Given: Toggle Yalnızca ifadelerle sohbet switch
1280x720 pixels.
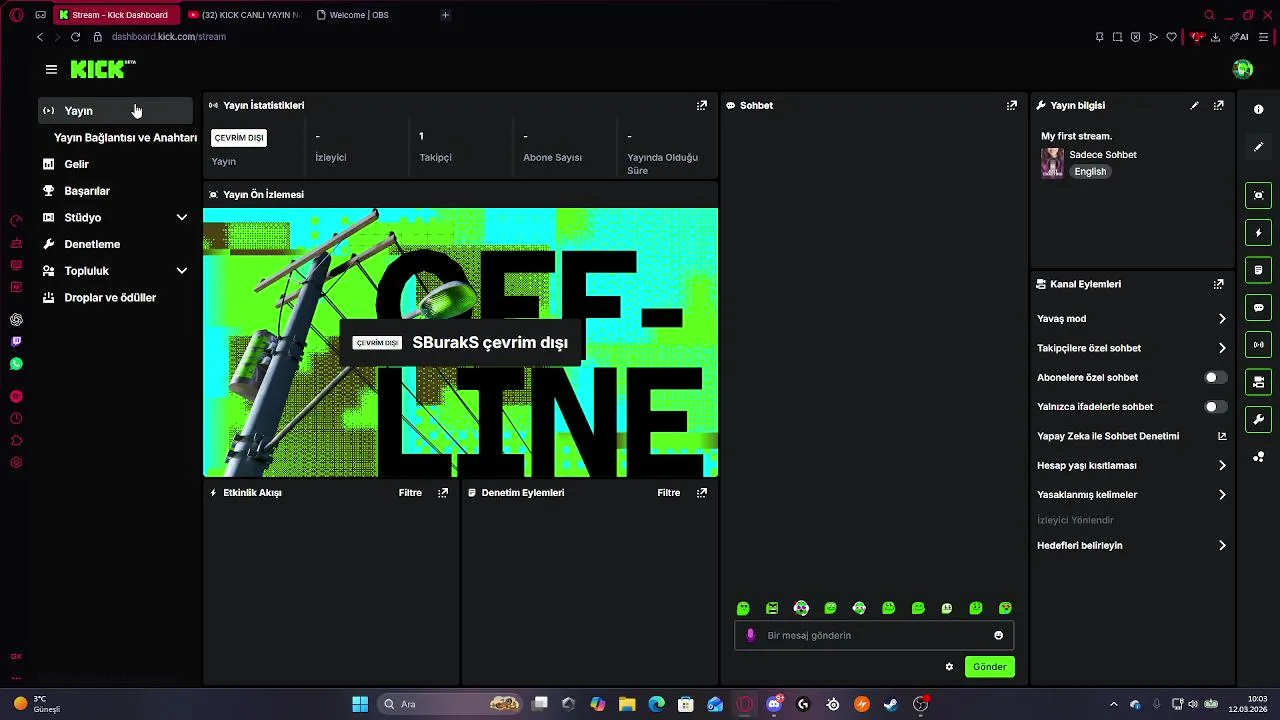Looking at the screenshot, I should pyautogui.click(x=1215, y=407).
